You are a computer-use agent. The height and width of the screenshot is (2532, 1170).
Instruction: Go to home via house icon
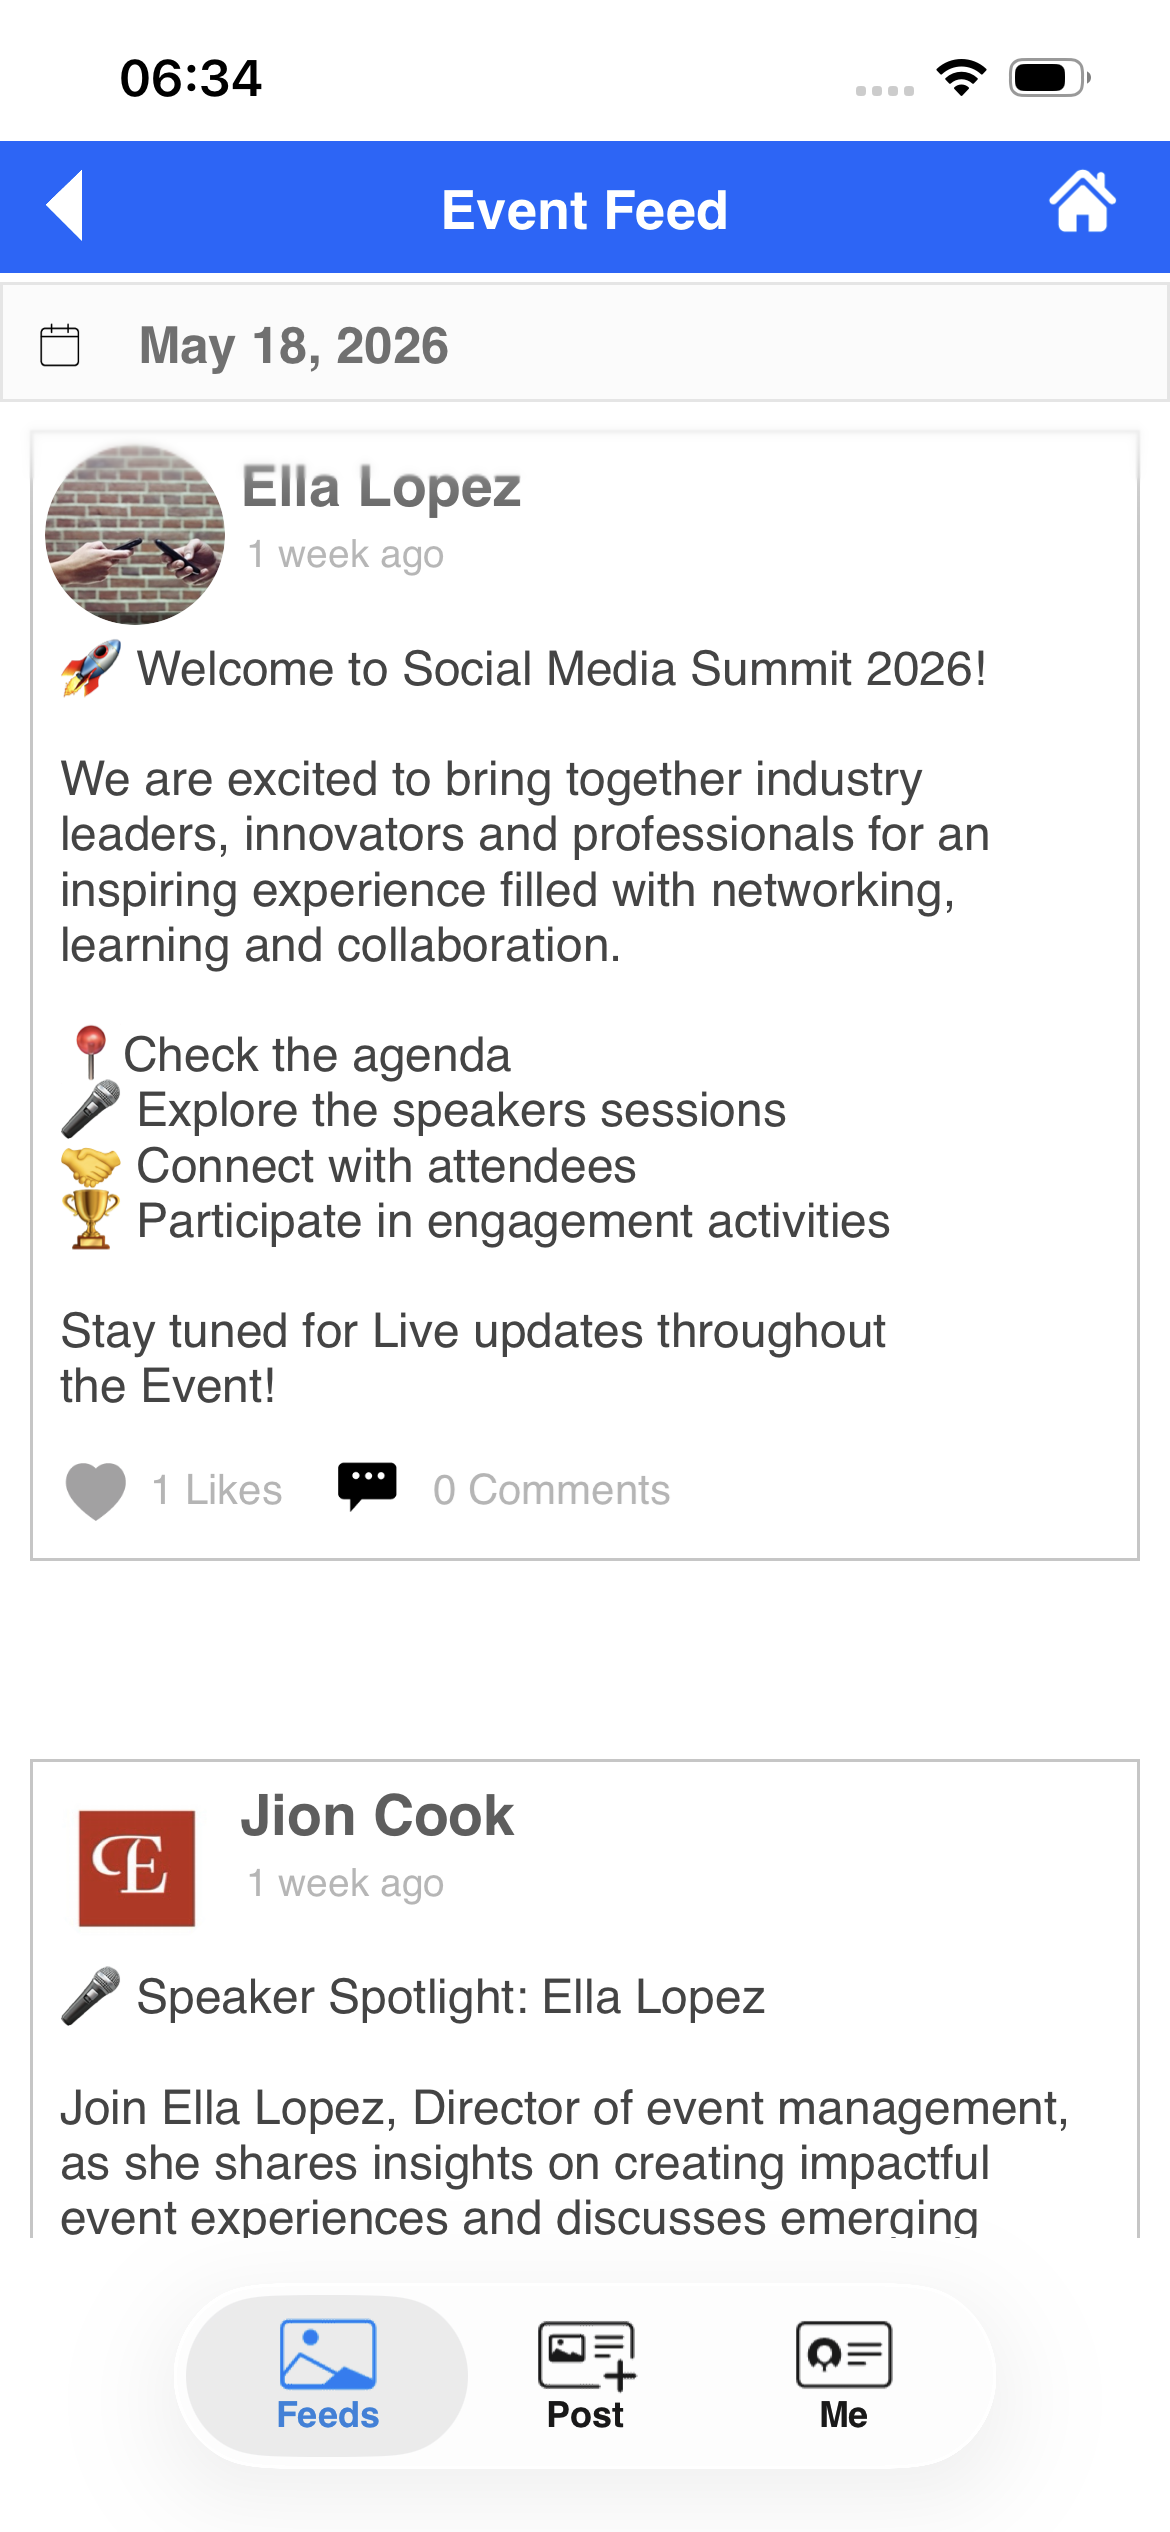pyautogui.click(x=1082, y=202)
